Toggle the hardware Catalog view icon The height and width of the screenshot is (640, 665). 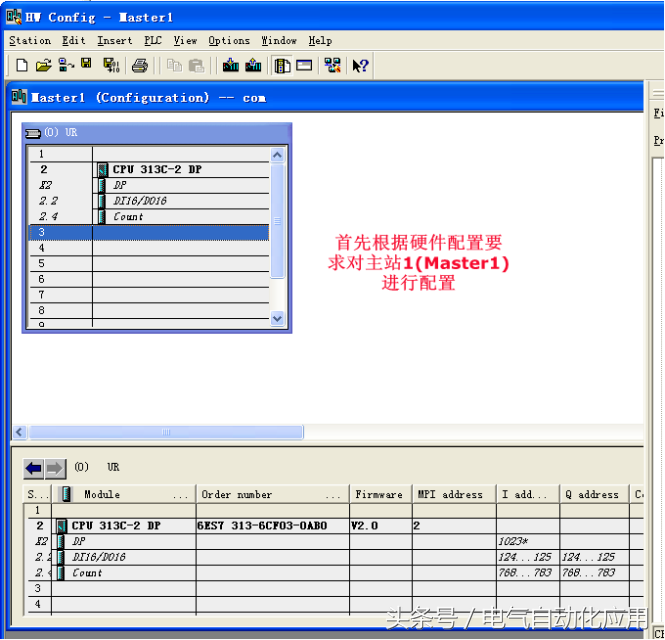pos(283,66)
